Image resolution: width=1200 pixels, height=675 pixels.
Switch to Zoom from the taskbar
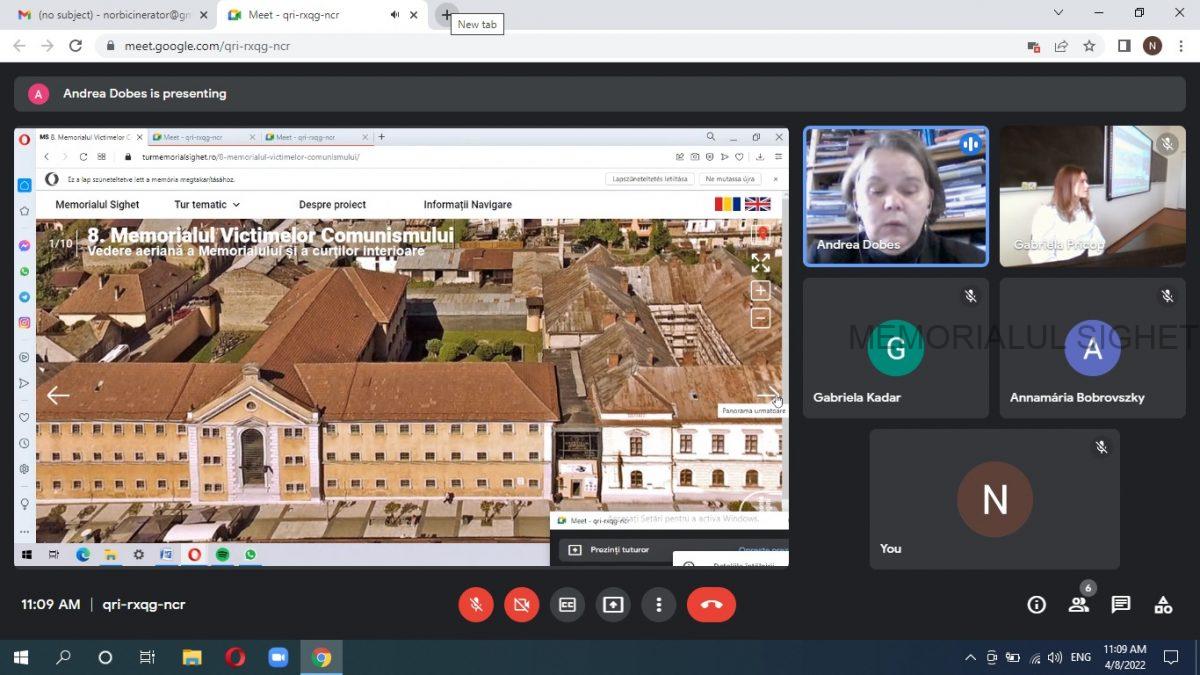click(x=278, y=657)
